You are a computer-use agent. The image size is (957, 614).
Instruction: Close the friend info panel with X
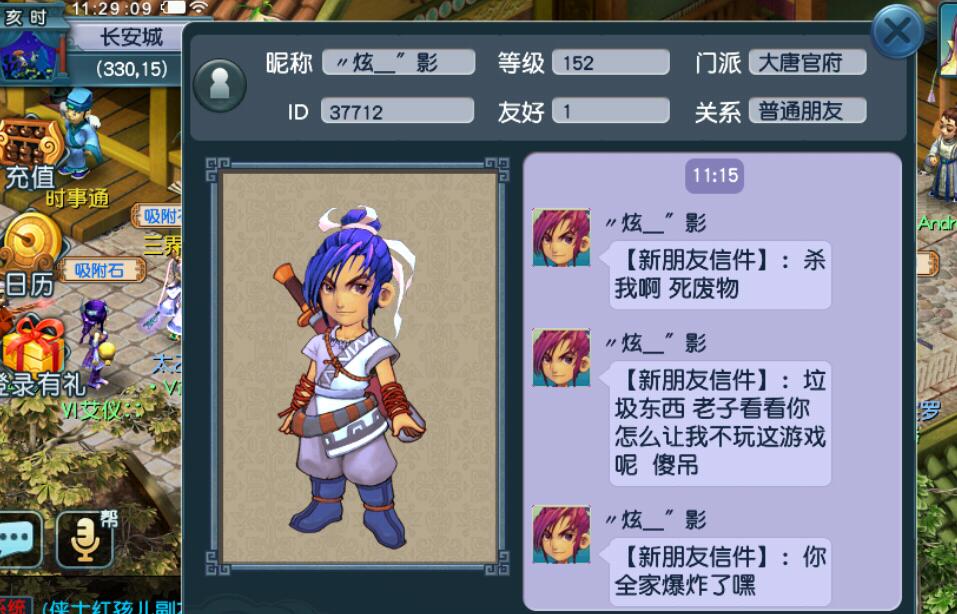click(897, 32)
